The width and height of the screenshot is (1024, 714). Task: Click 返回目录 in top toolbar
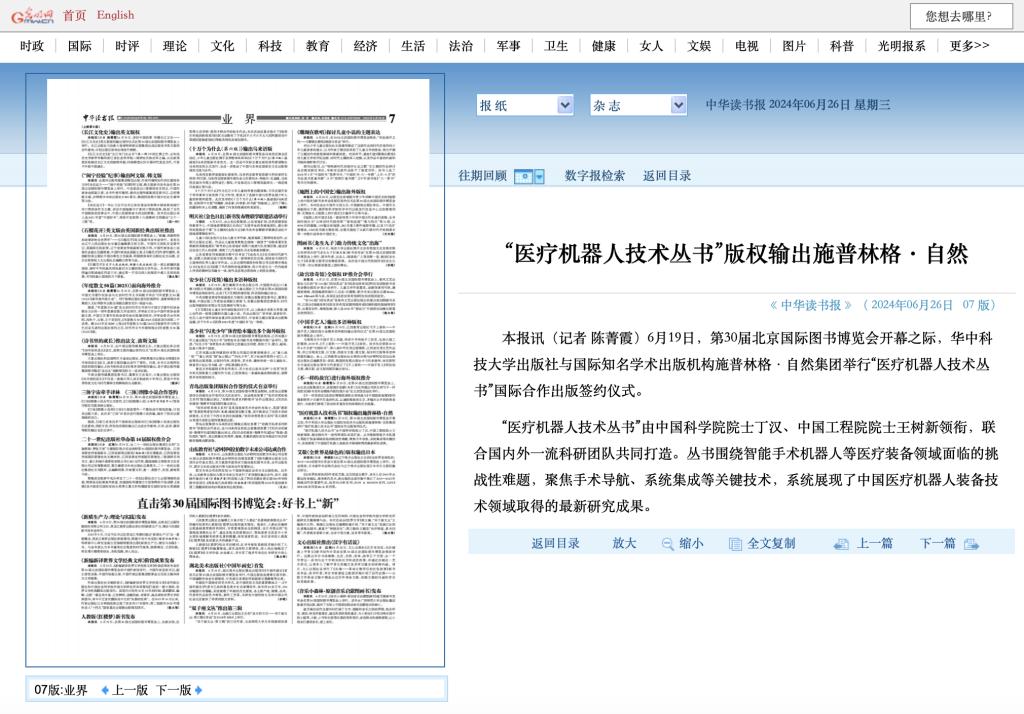pos(667,176)
